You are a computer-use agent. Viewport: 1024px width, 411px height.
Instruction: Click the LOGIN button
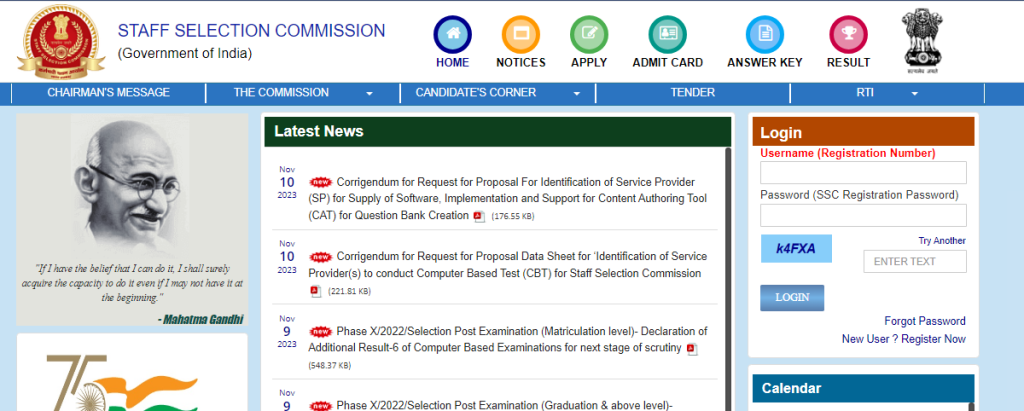792,298
